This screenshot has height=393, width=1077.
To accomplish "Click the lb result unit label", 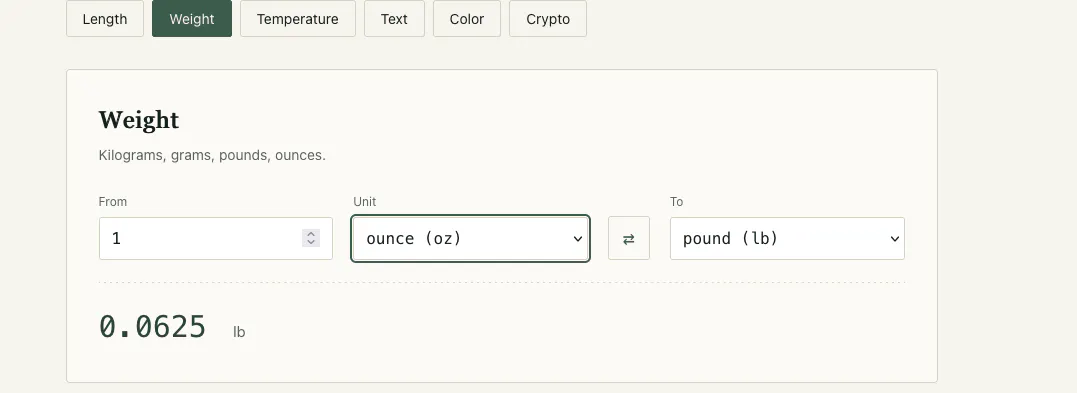I will [x=239, y=332].
